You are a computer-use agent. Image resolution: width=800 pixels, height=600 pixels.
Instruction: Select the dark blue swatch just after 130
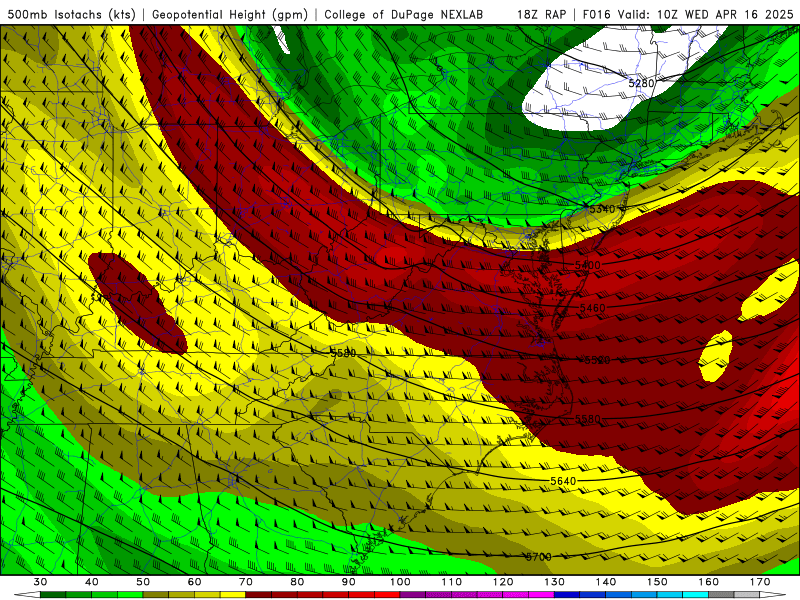[x=567, y=595]
